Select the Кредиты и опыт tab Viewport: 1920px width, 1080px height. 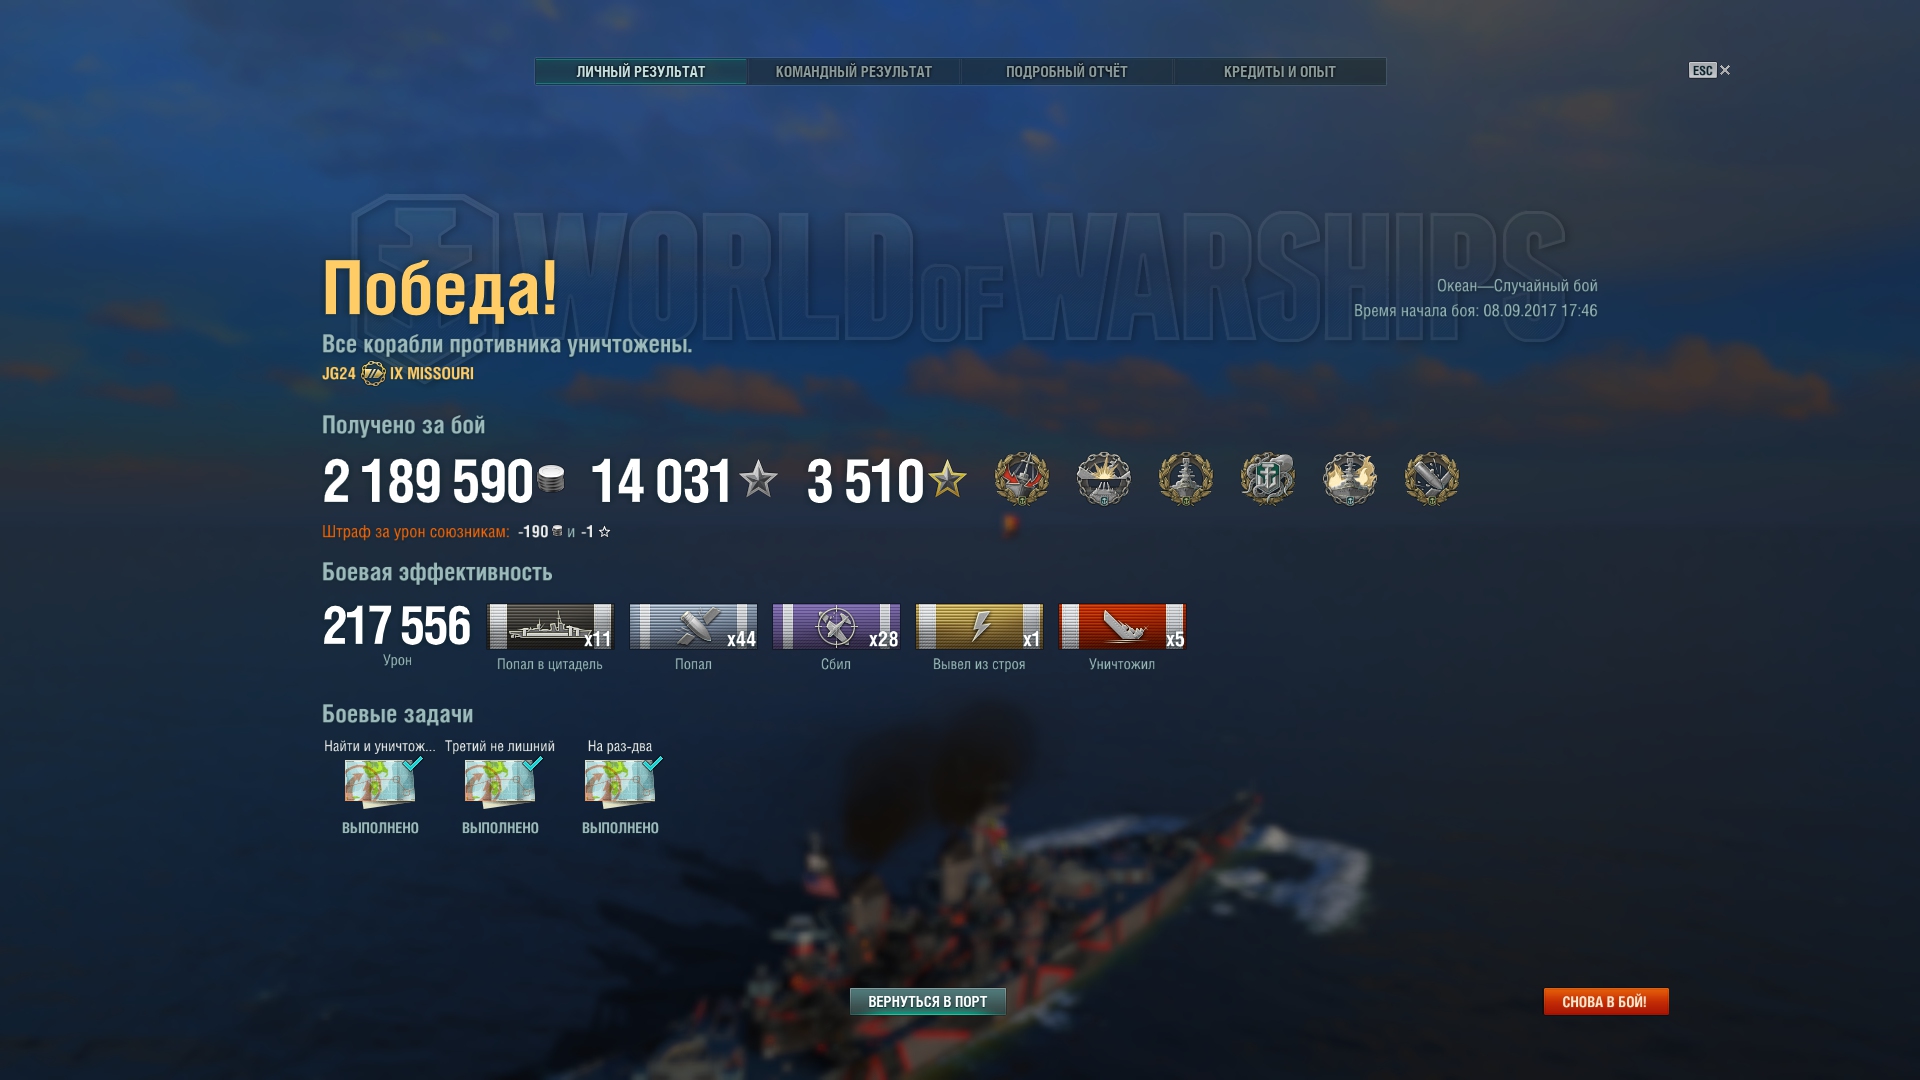click(x=1279, y=72)
